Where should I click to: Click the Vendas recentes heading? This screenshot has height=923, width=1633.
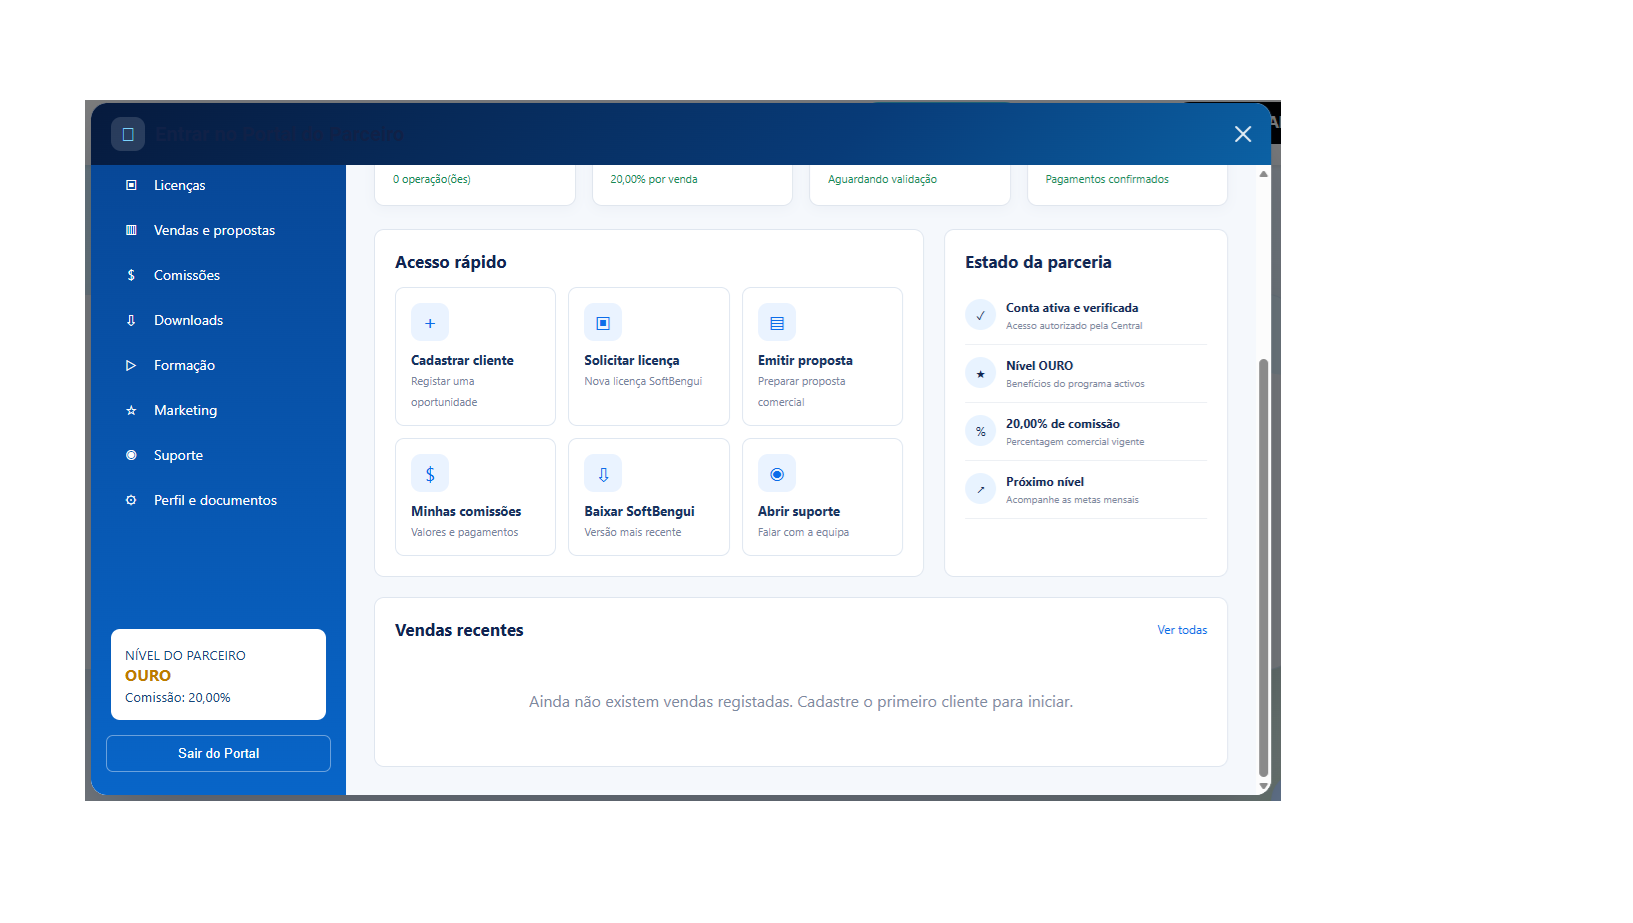459,630
